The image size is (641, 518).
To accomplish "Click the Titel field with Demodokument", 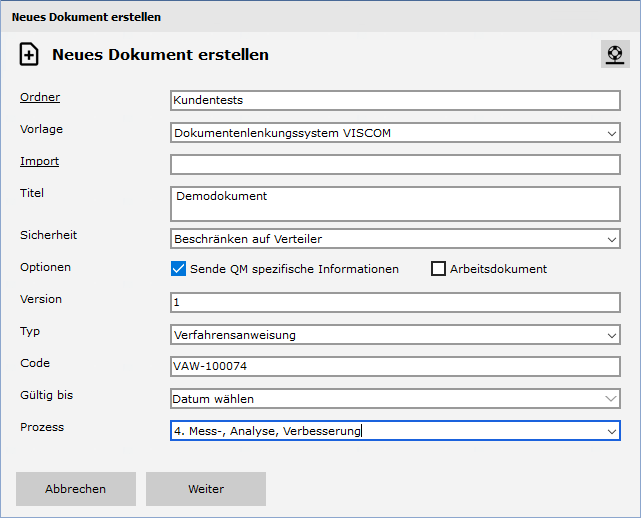I will pos(395,203).
